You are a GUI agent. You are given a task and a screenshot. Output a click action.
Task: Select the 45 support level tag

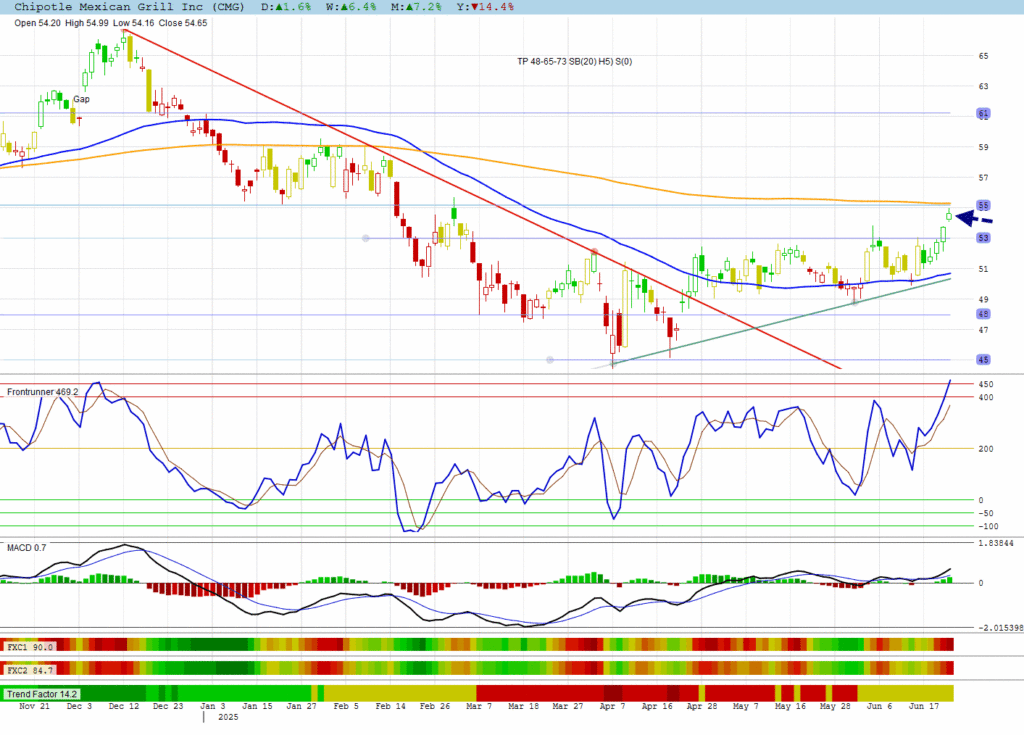coord(984,359)
